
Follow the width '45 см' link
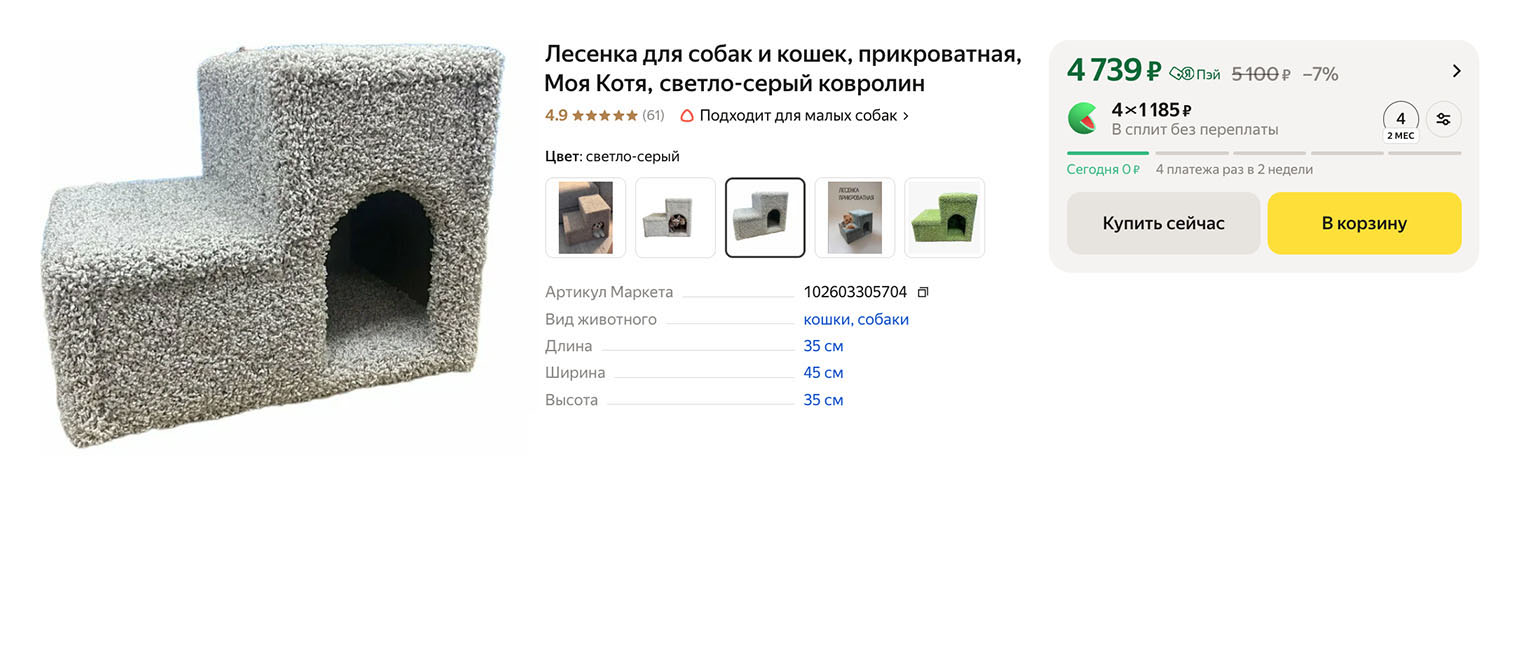pyautogui.click(x=823, y=372)
